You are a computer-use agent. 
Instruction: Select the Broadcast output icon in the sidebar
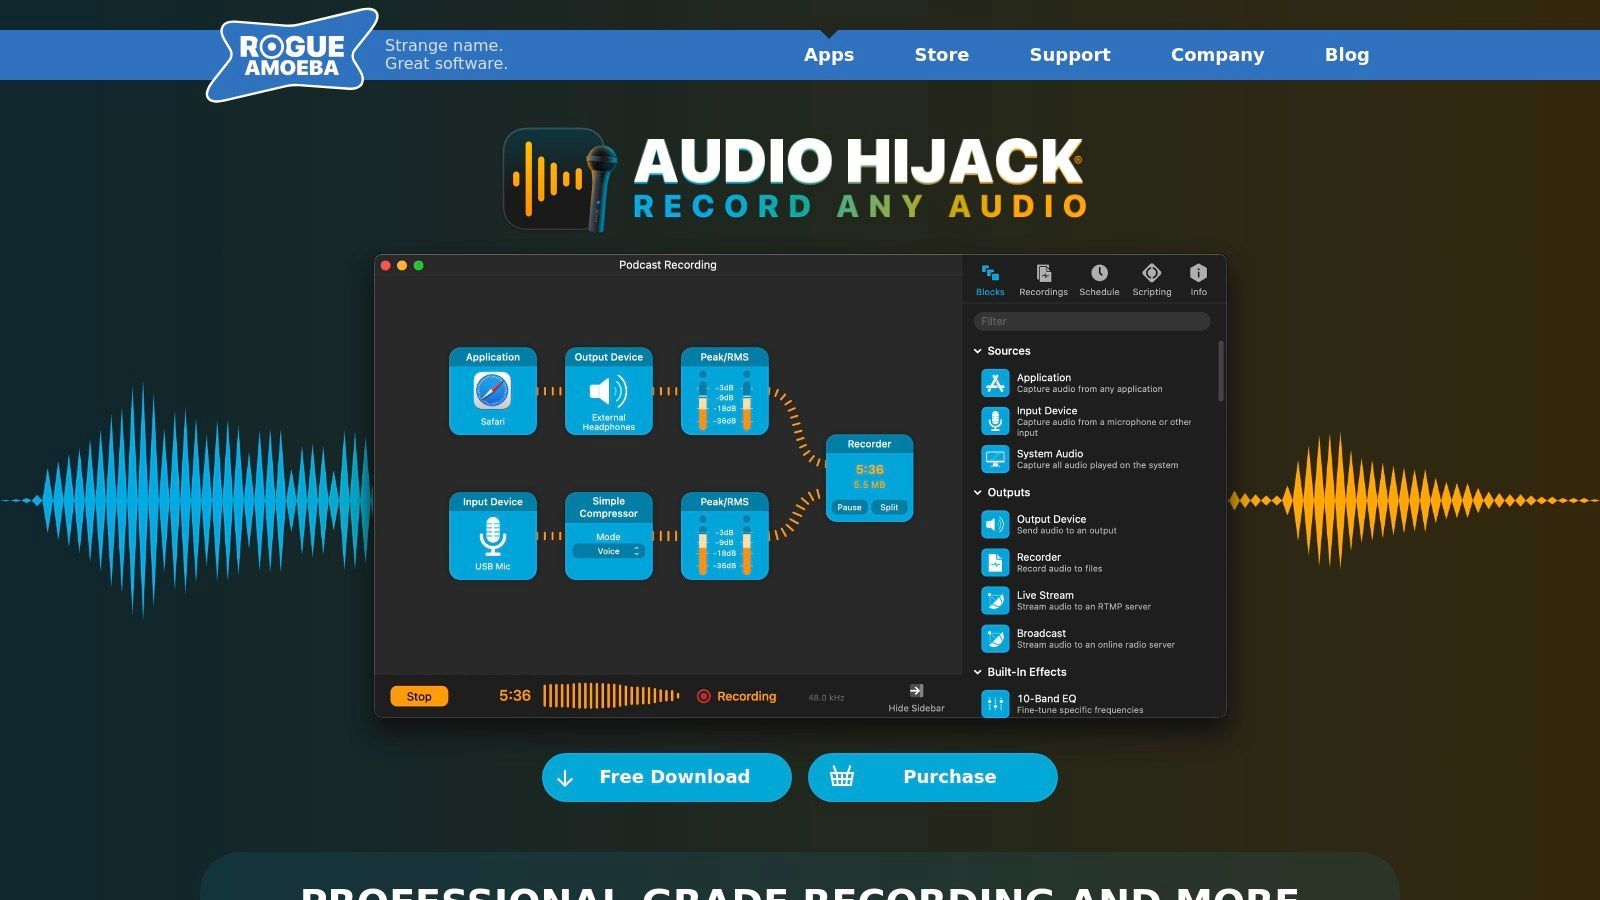click(x=995, y=639)
